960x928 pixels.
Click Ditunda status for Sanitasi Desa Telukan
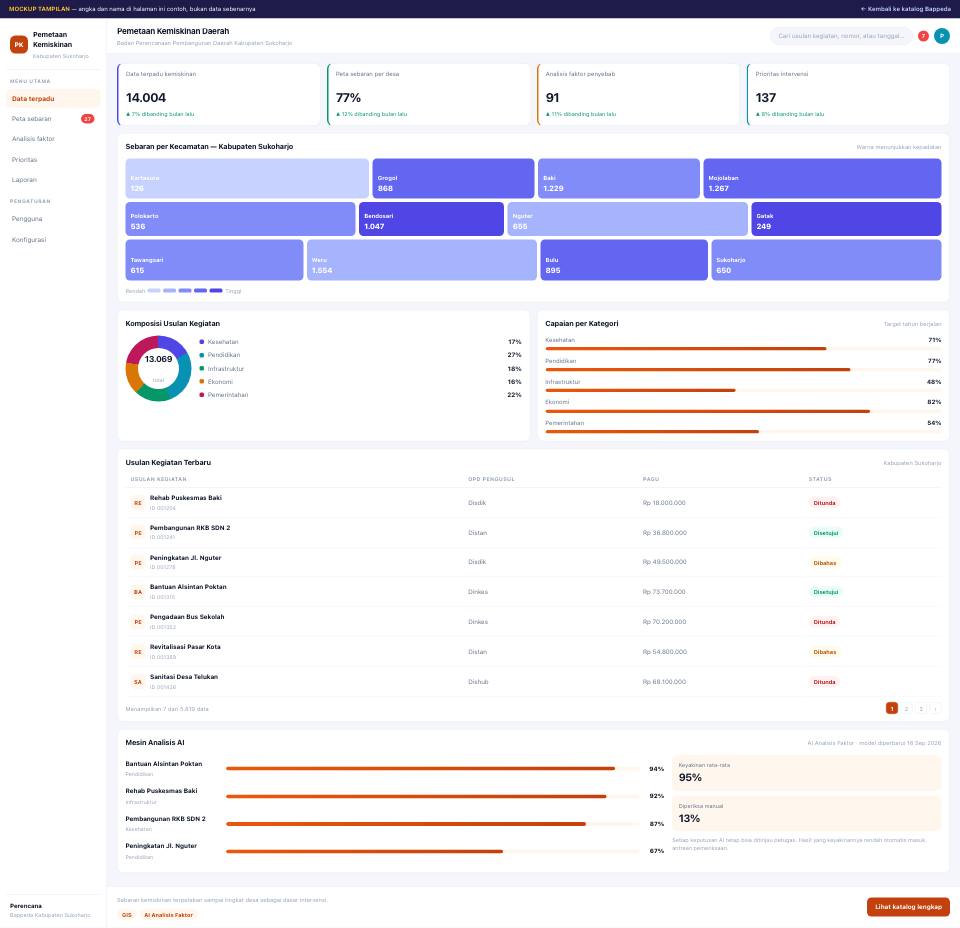click(x=824, y=682)
